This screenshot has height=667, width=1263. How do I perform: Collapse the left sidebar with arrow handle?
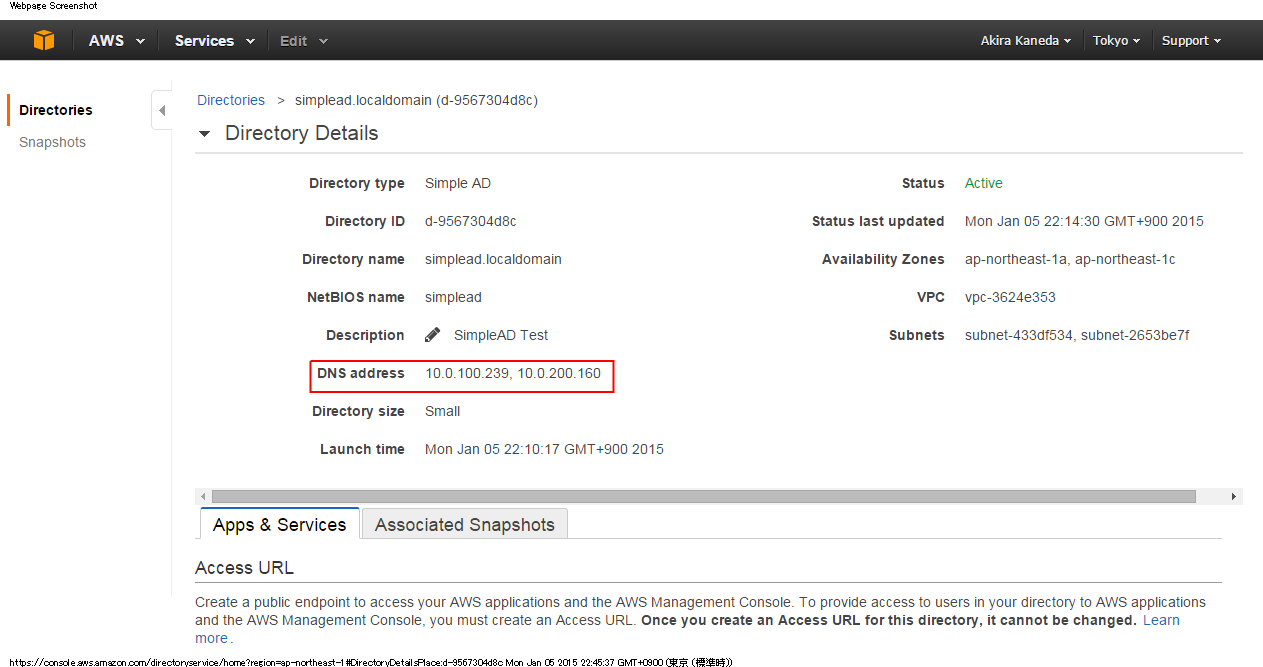162,110
